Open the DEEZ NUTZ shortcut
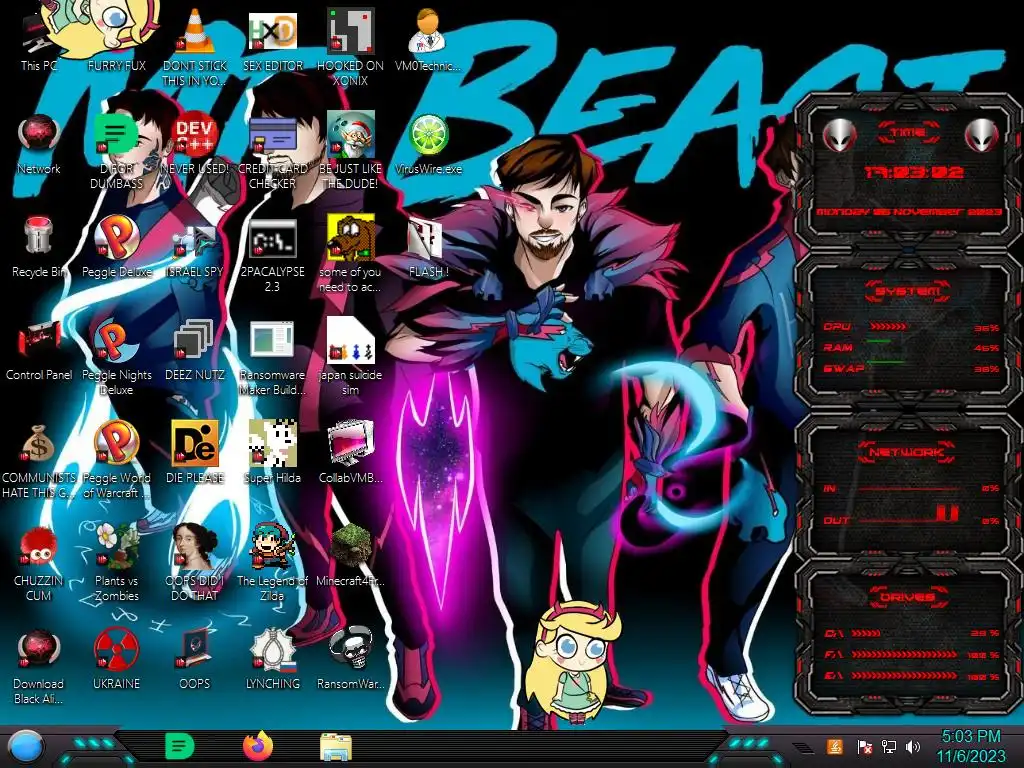 coord(195,349)
